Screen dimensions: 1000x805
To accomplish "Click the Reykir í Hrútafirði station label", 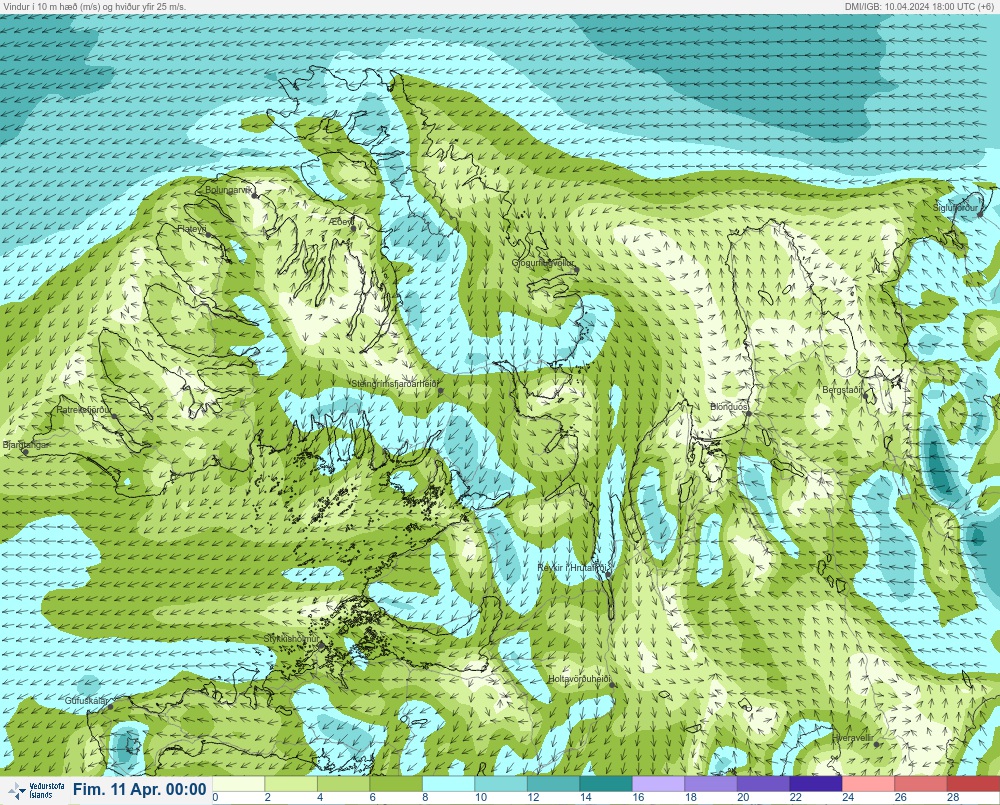I will tap(574, 568).
